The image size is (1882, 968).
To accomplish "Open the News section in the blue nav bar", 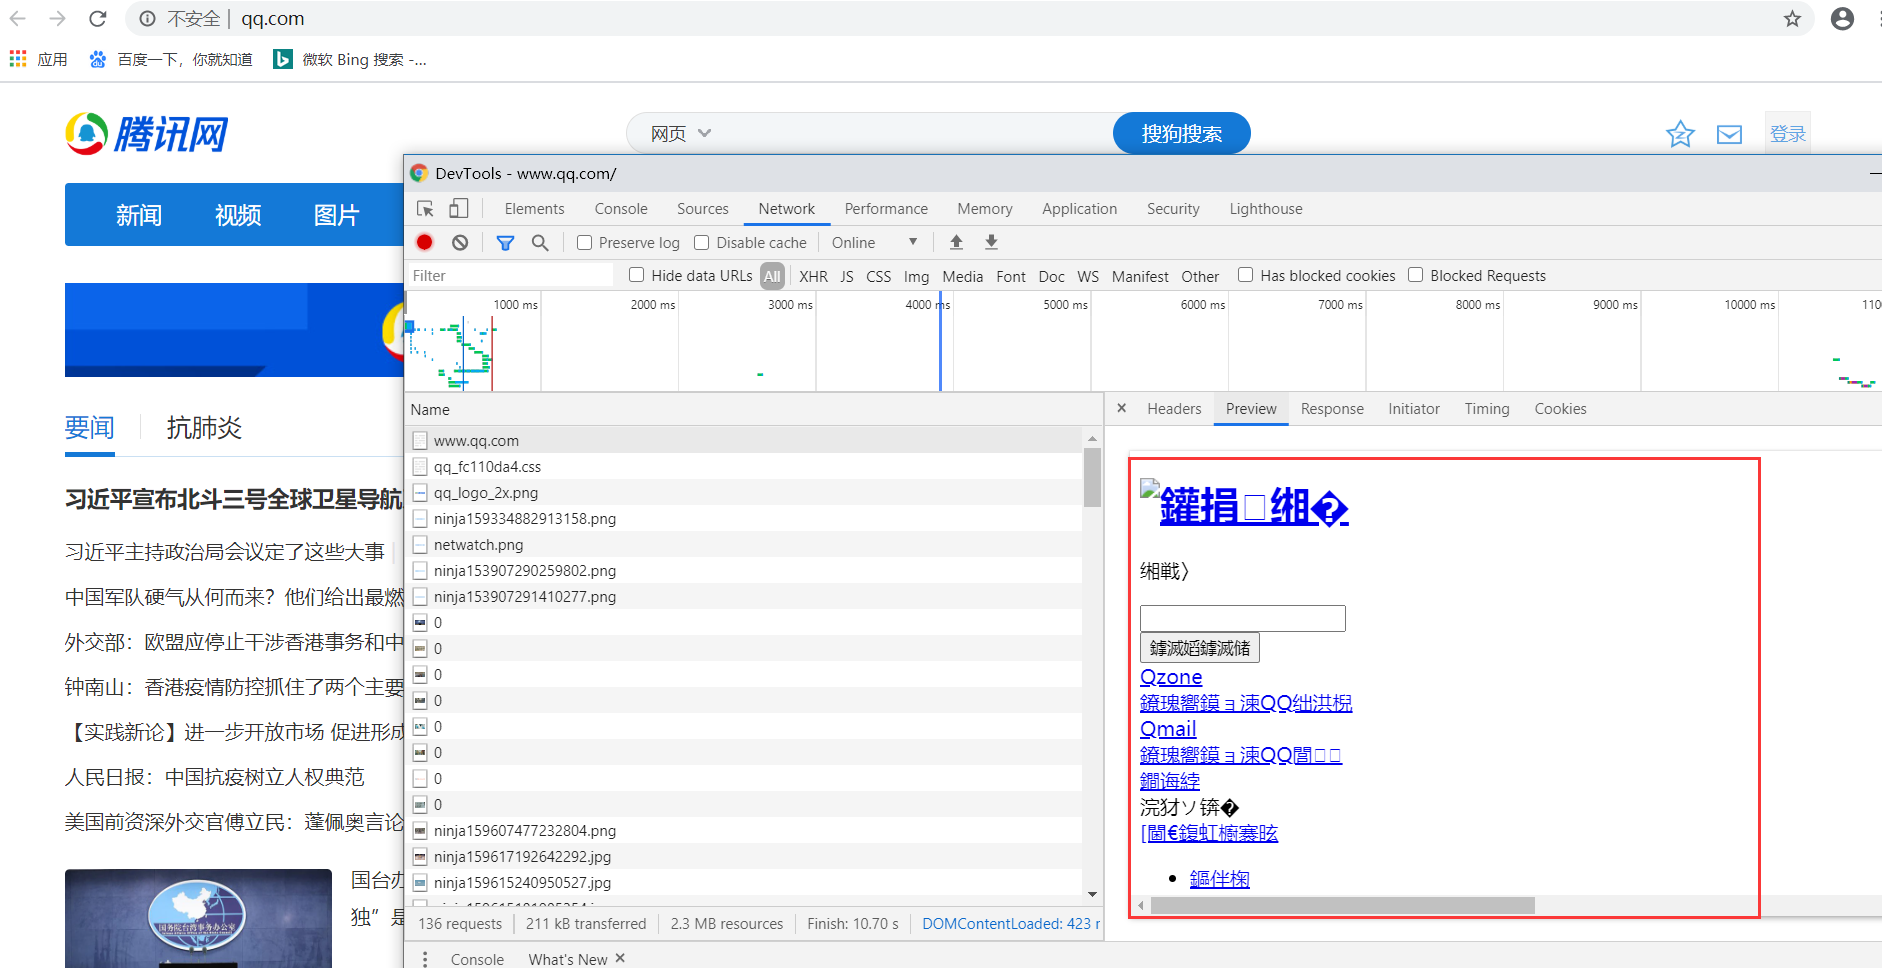I will pyautogui.click(x=139, y=215).
